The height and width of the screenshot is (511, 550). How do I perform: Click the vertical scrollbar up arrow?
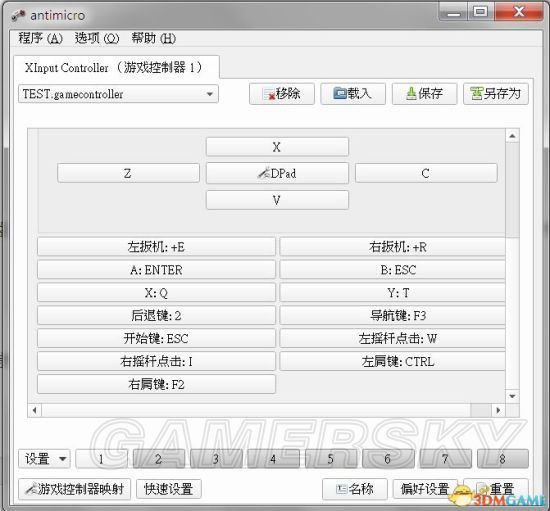click(x=512, y=136)
